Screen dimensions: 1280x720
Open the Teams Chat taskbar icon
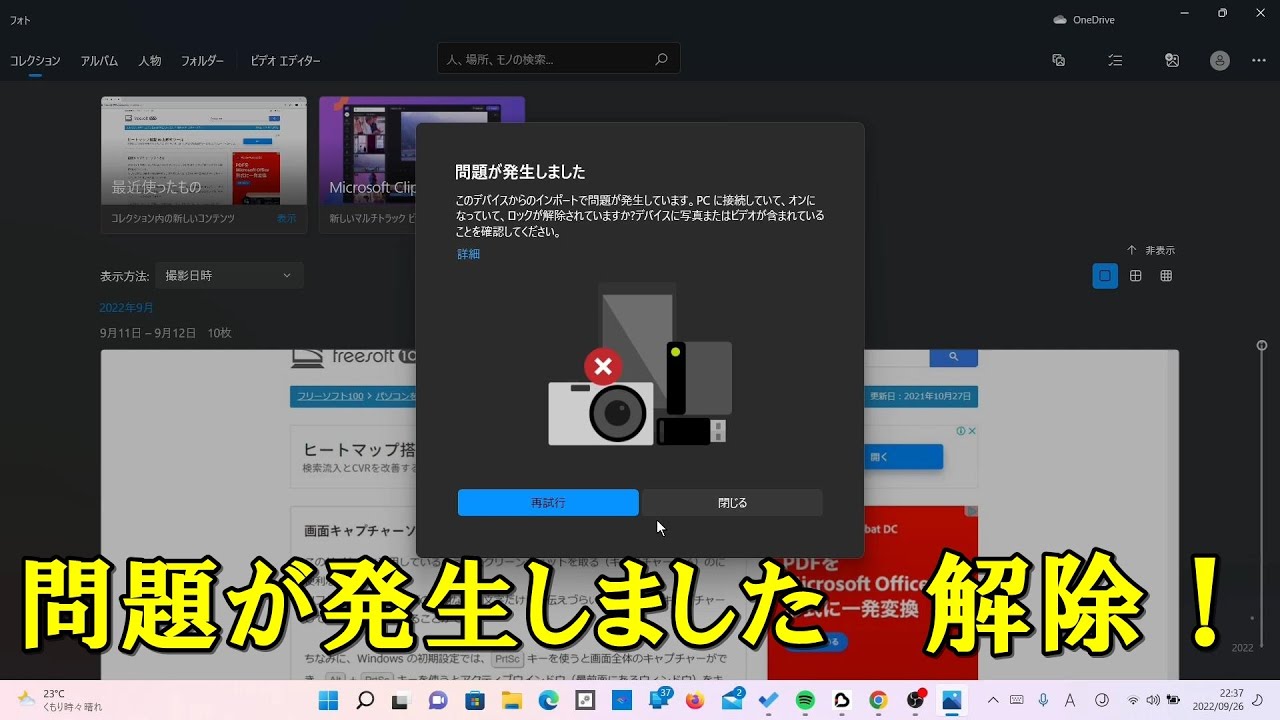[x=437, y=700]
